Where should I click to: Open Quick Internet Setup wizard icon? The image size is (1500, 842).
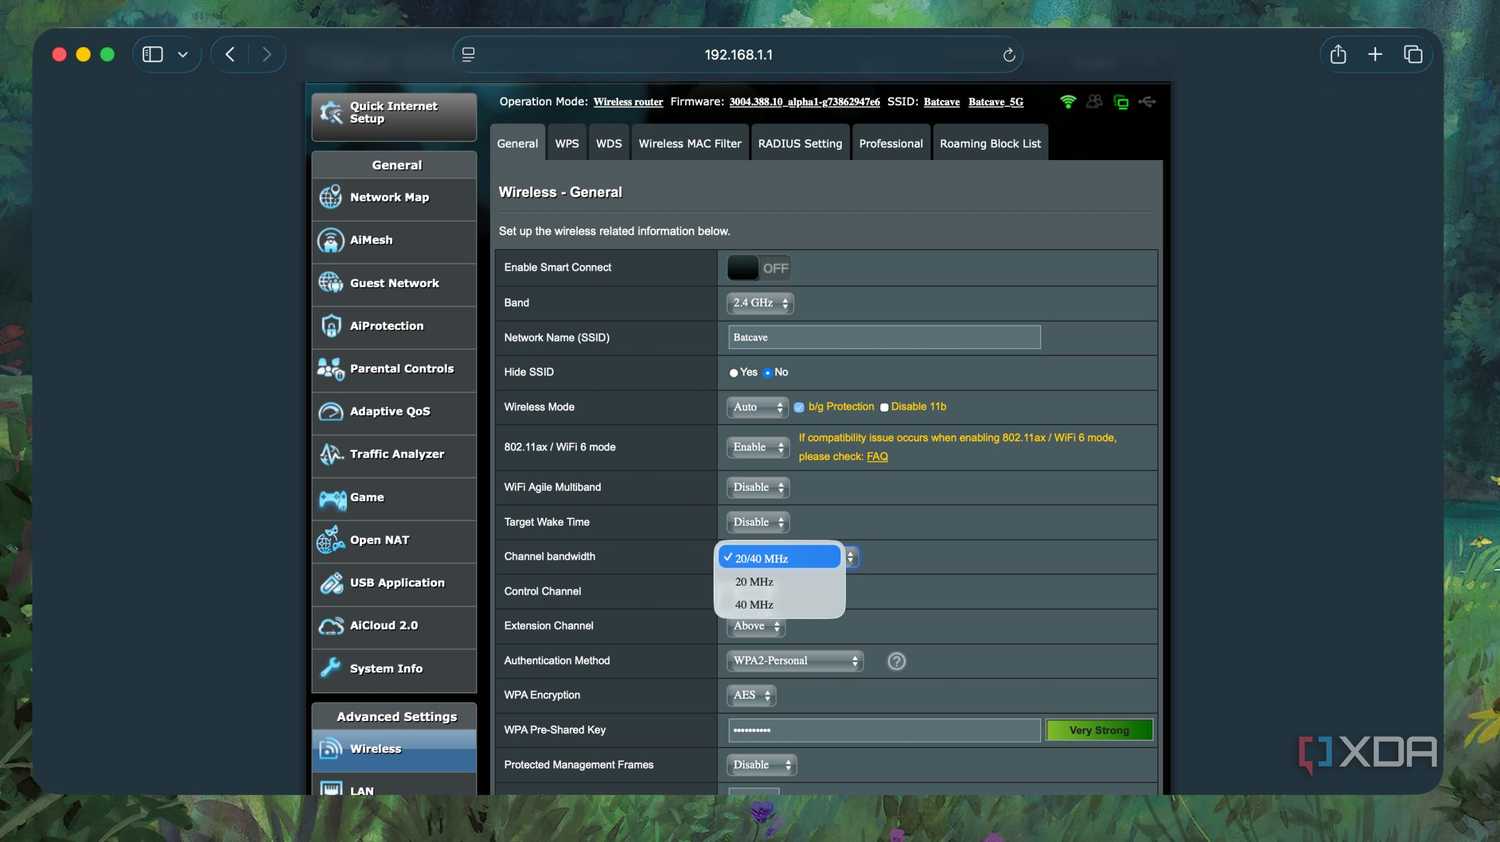pyautogui.click(x=331, y=114)
